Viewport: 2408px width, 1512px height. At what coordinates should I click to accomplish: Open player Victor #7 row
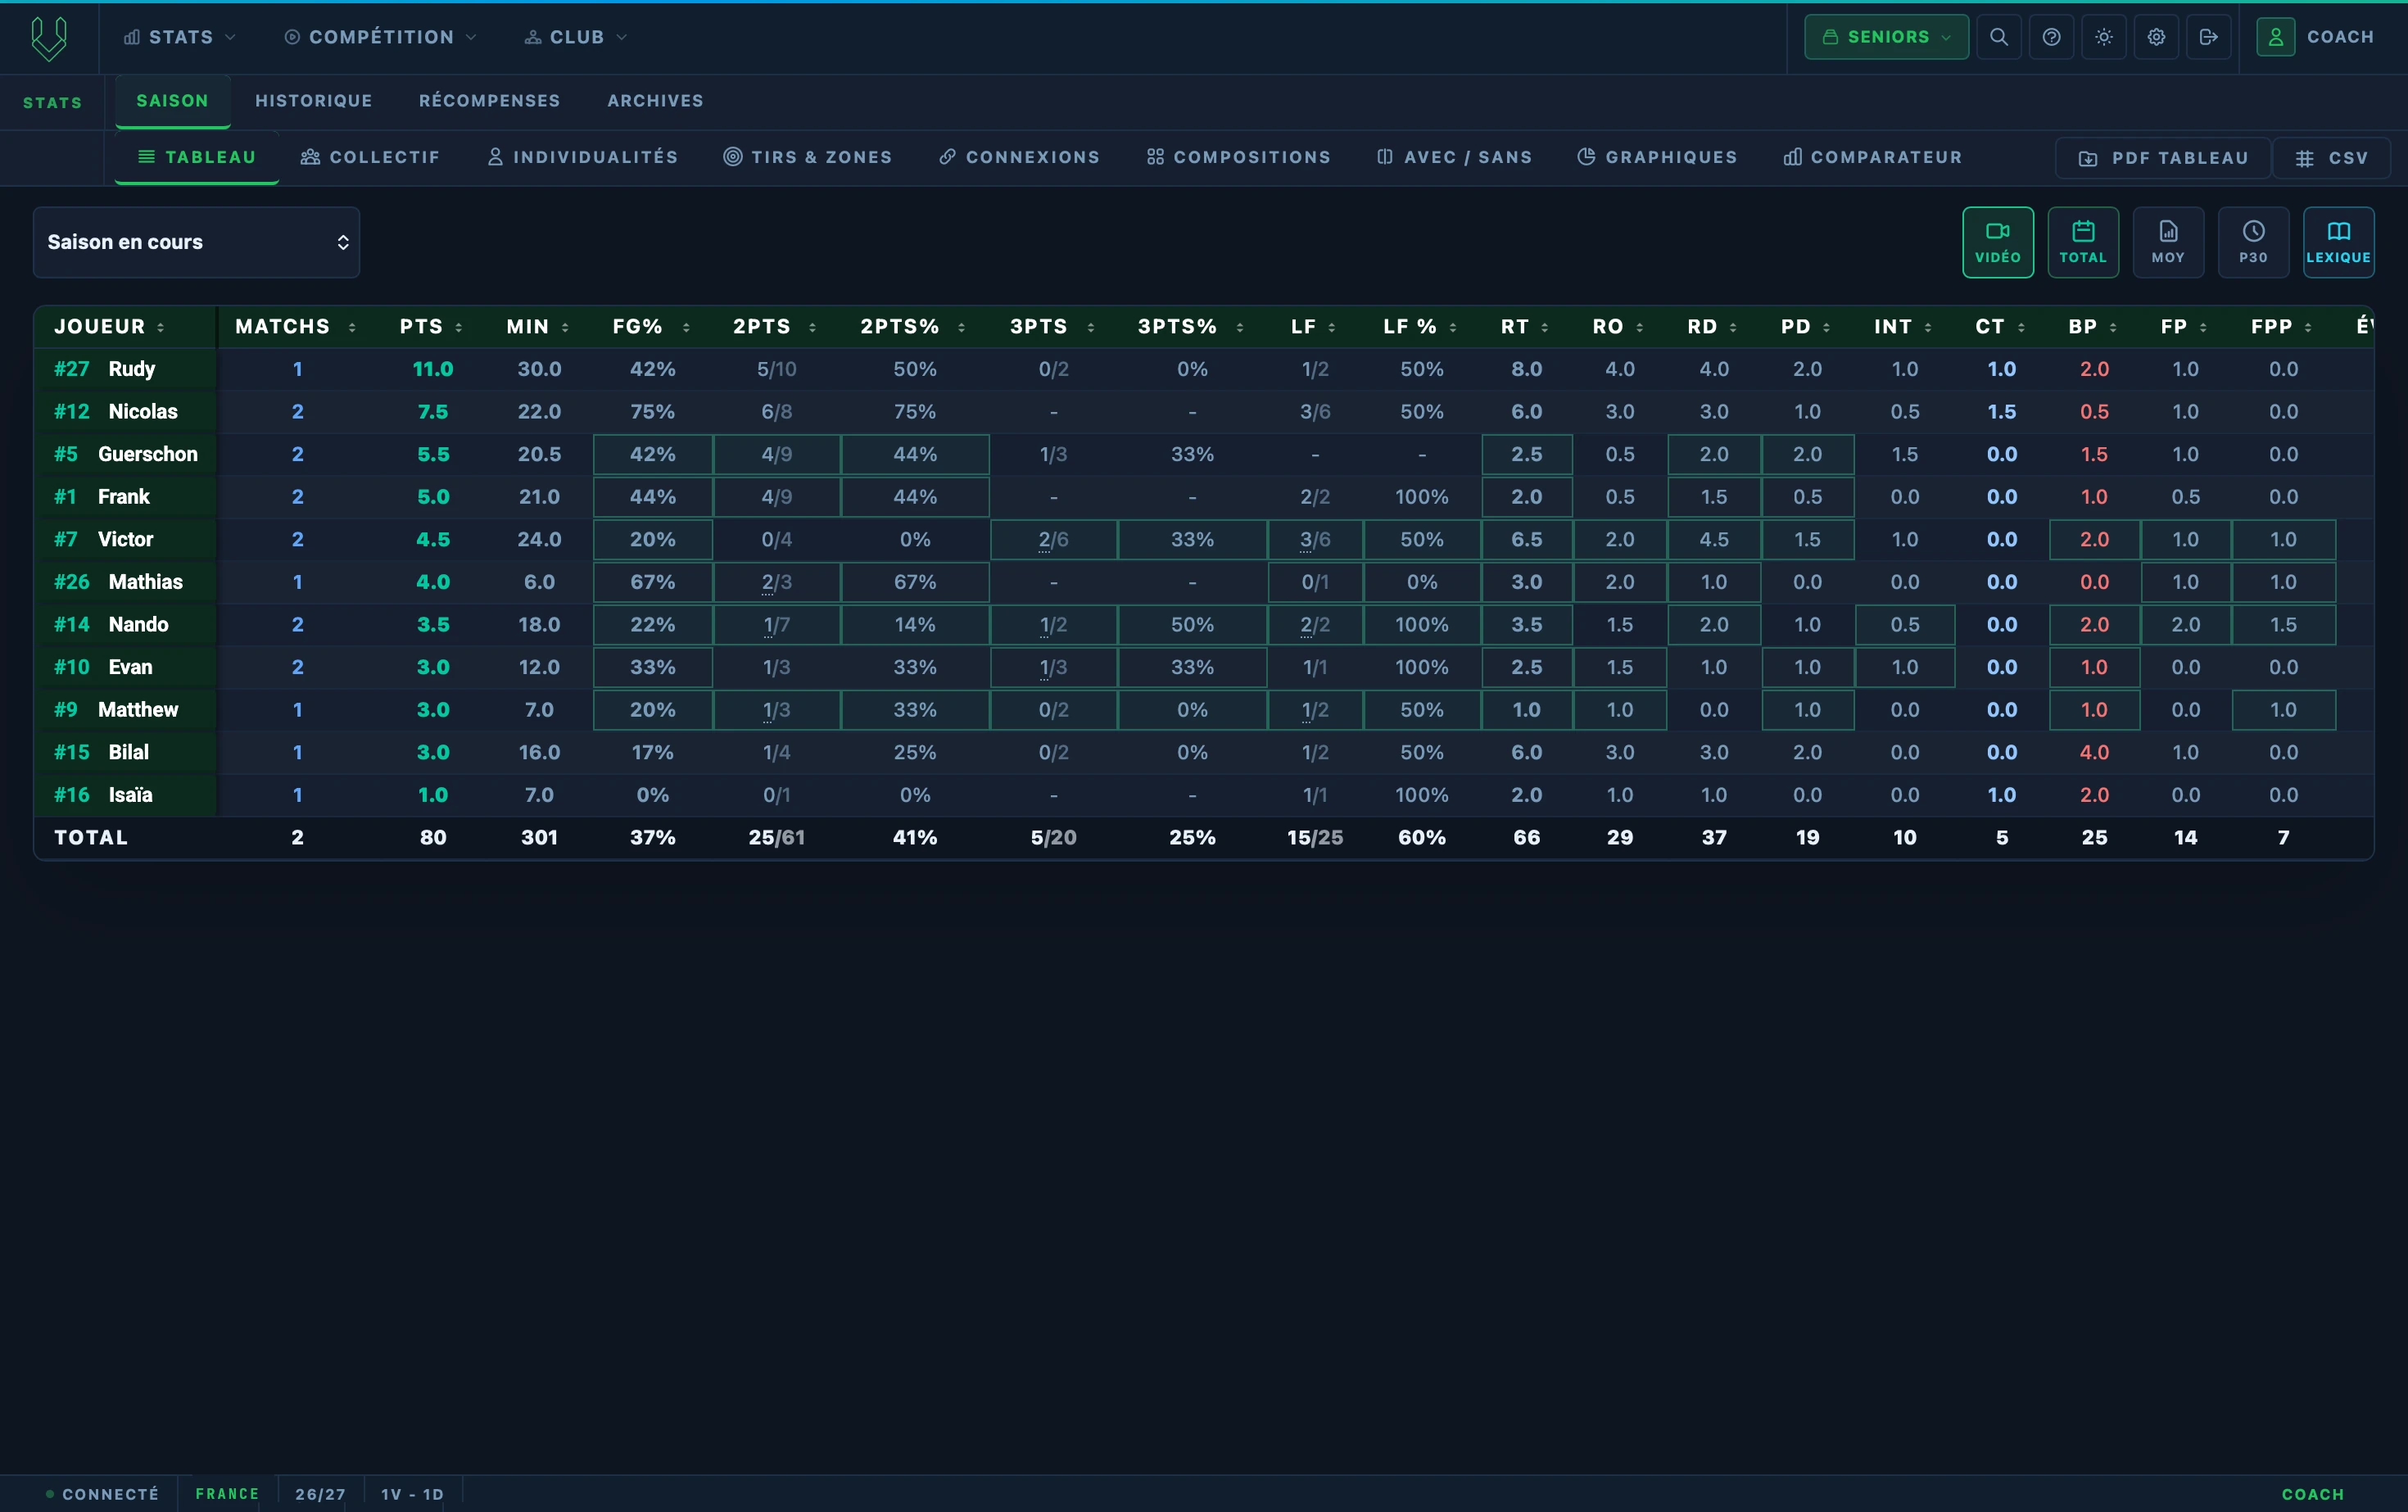tap(1203, 539)
